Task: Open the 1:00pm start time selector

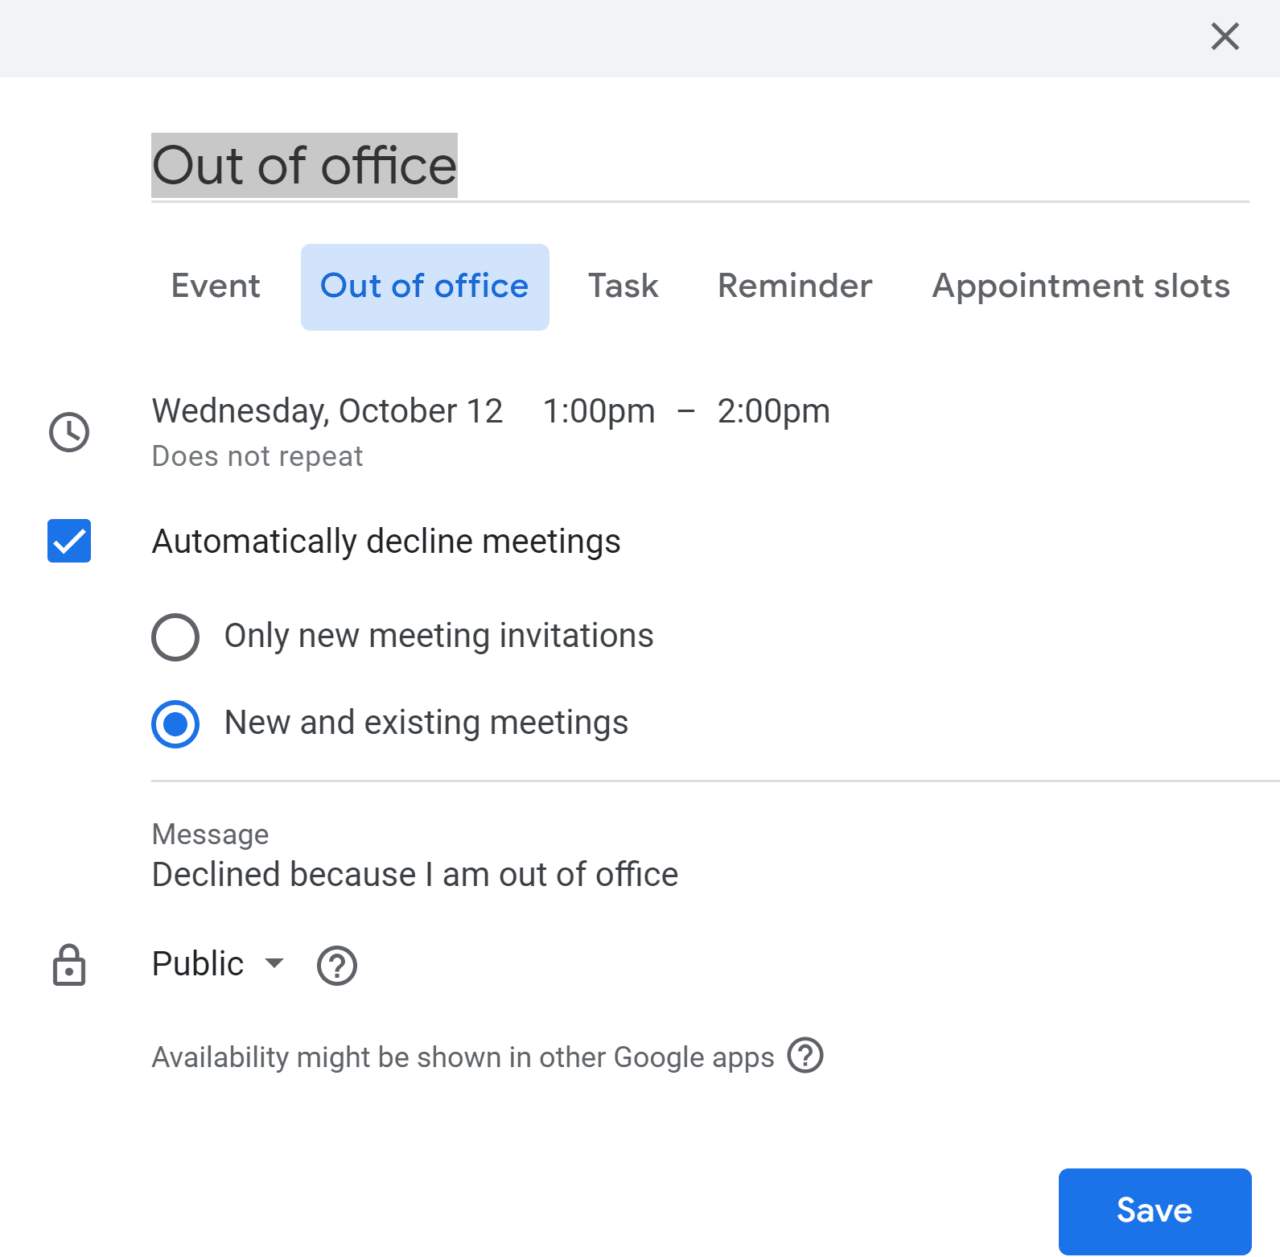Action: coord(598,410)
